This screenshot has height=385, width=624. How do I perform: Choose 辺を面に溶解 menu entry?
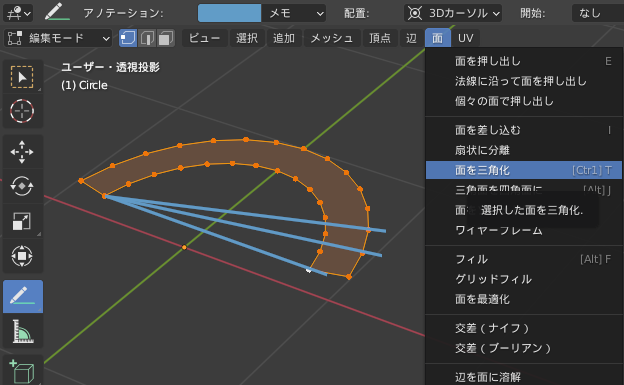(524, 377)
